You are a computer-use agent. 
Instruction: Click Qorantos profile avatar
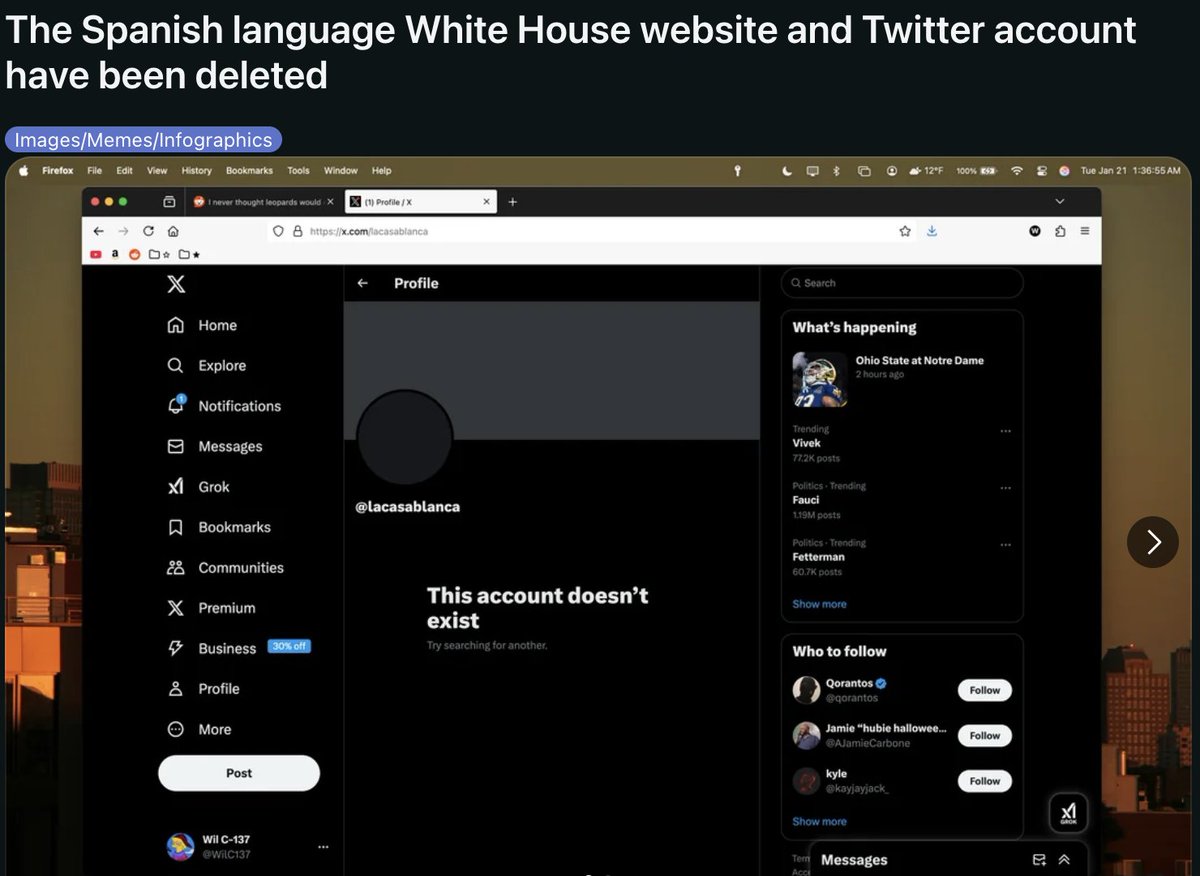pyautogui.click(x=806, y=690)
